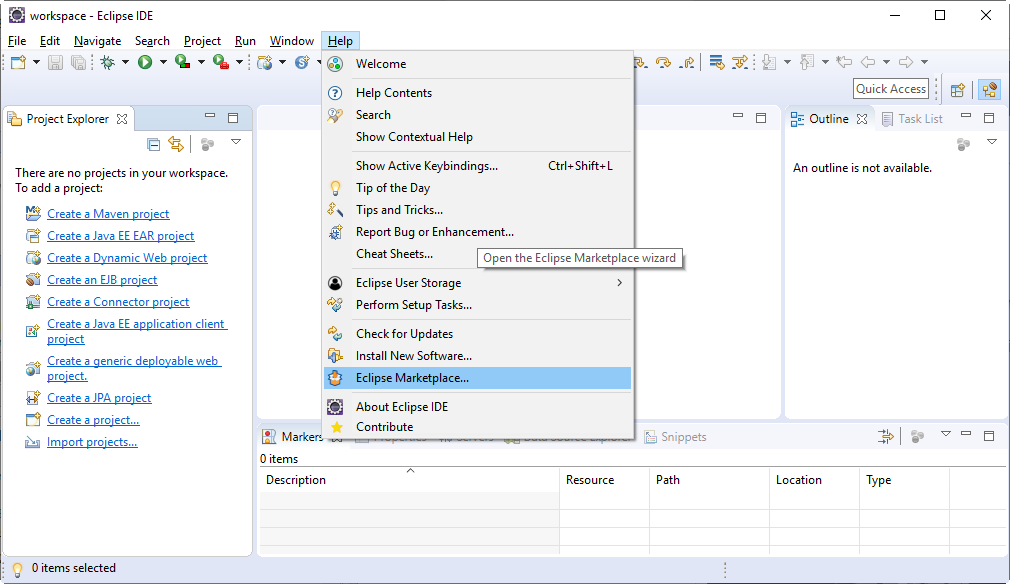The width and height of the screenshot is (1010, 584).
Task: Click the Debug bug icon in toolbar
Action: [108, 62]
